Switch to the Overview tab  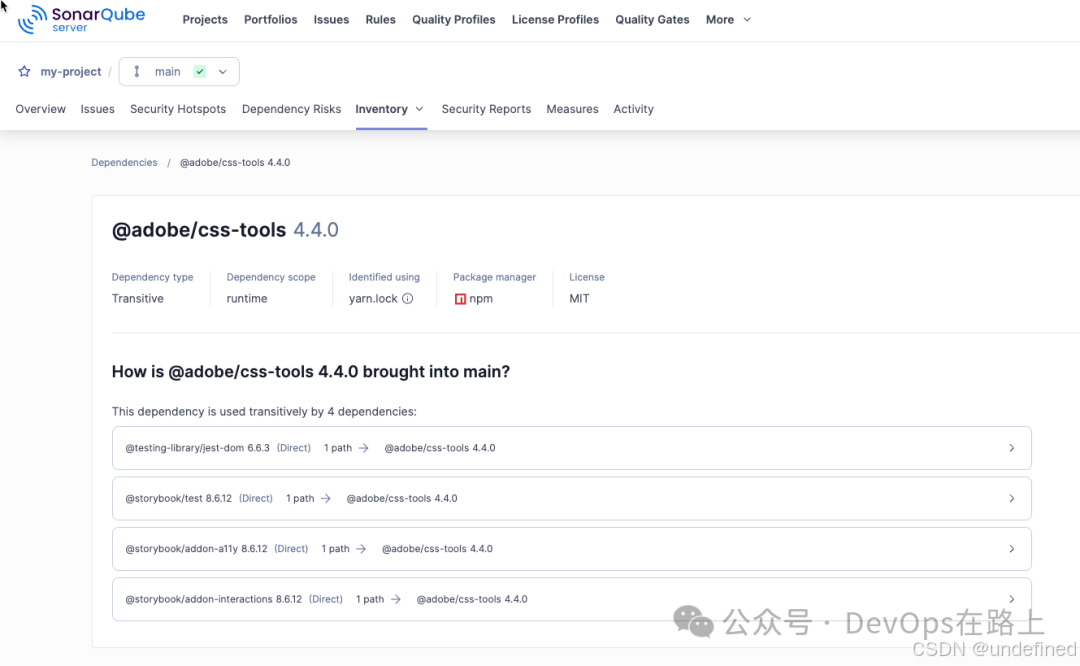41,109
